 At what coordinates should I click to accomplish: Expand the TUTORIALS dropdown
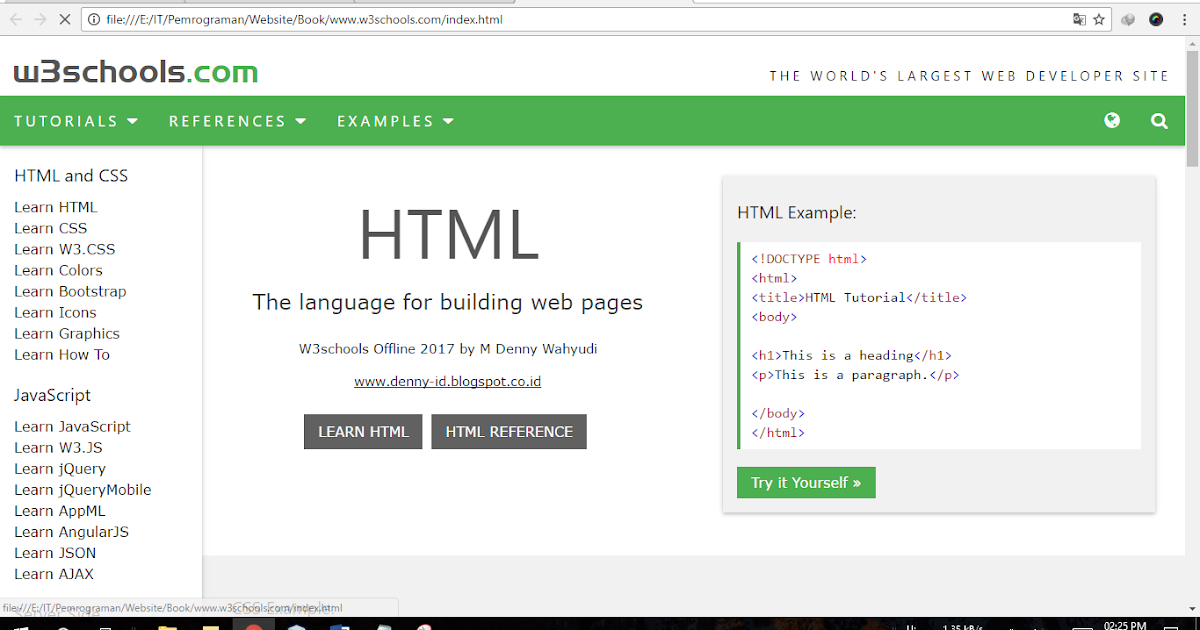75,120
